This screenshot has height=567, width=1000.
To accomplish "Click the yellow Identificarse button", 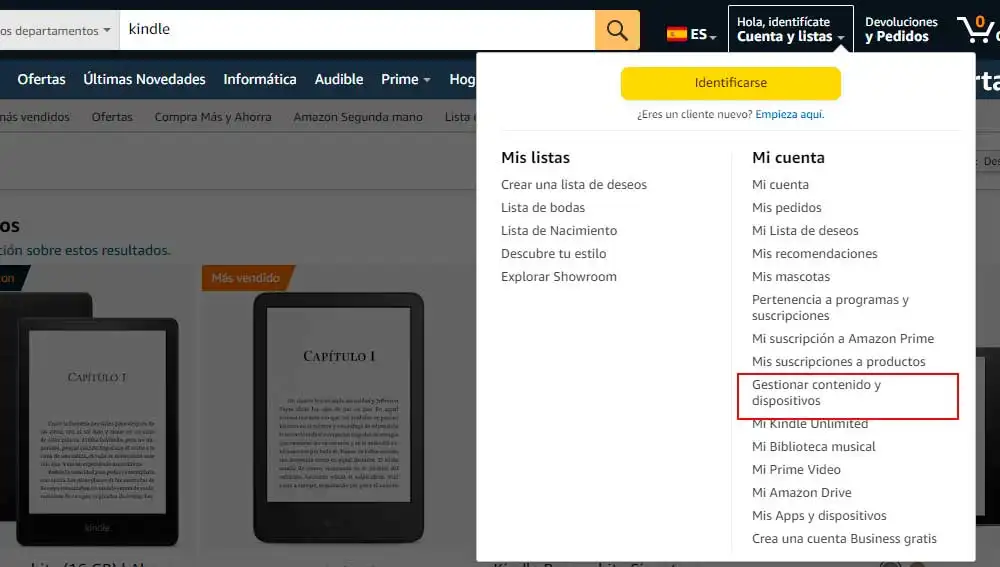I will point(730,83).
